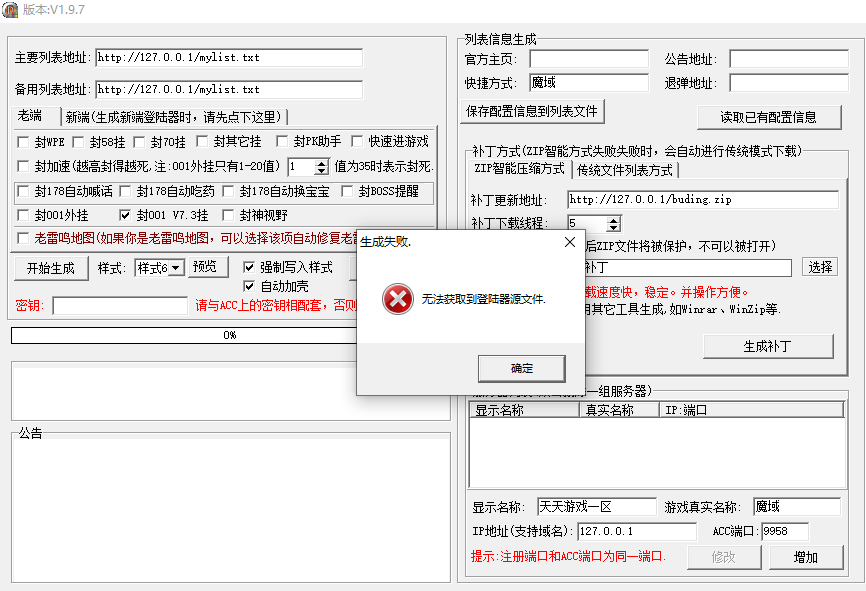The image size is (866, 591).
Task: Click the 官方主页 text field
Action: tap(589, 59)
